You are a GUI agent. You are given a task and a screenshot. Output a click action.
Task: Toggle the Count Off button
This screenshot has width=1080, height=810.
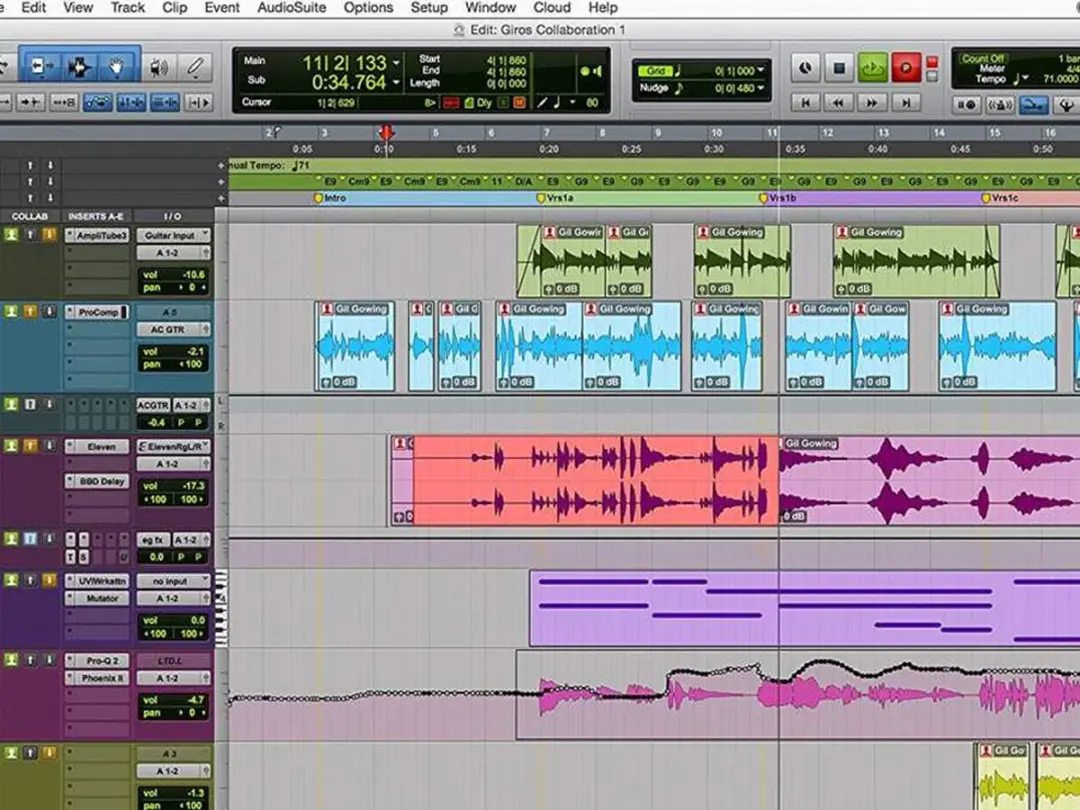tap(982, 58)
